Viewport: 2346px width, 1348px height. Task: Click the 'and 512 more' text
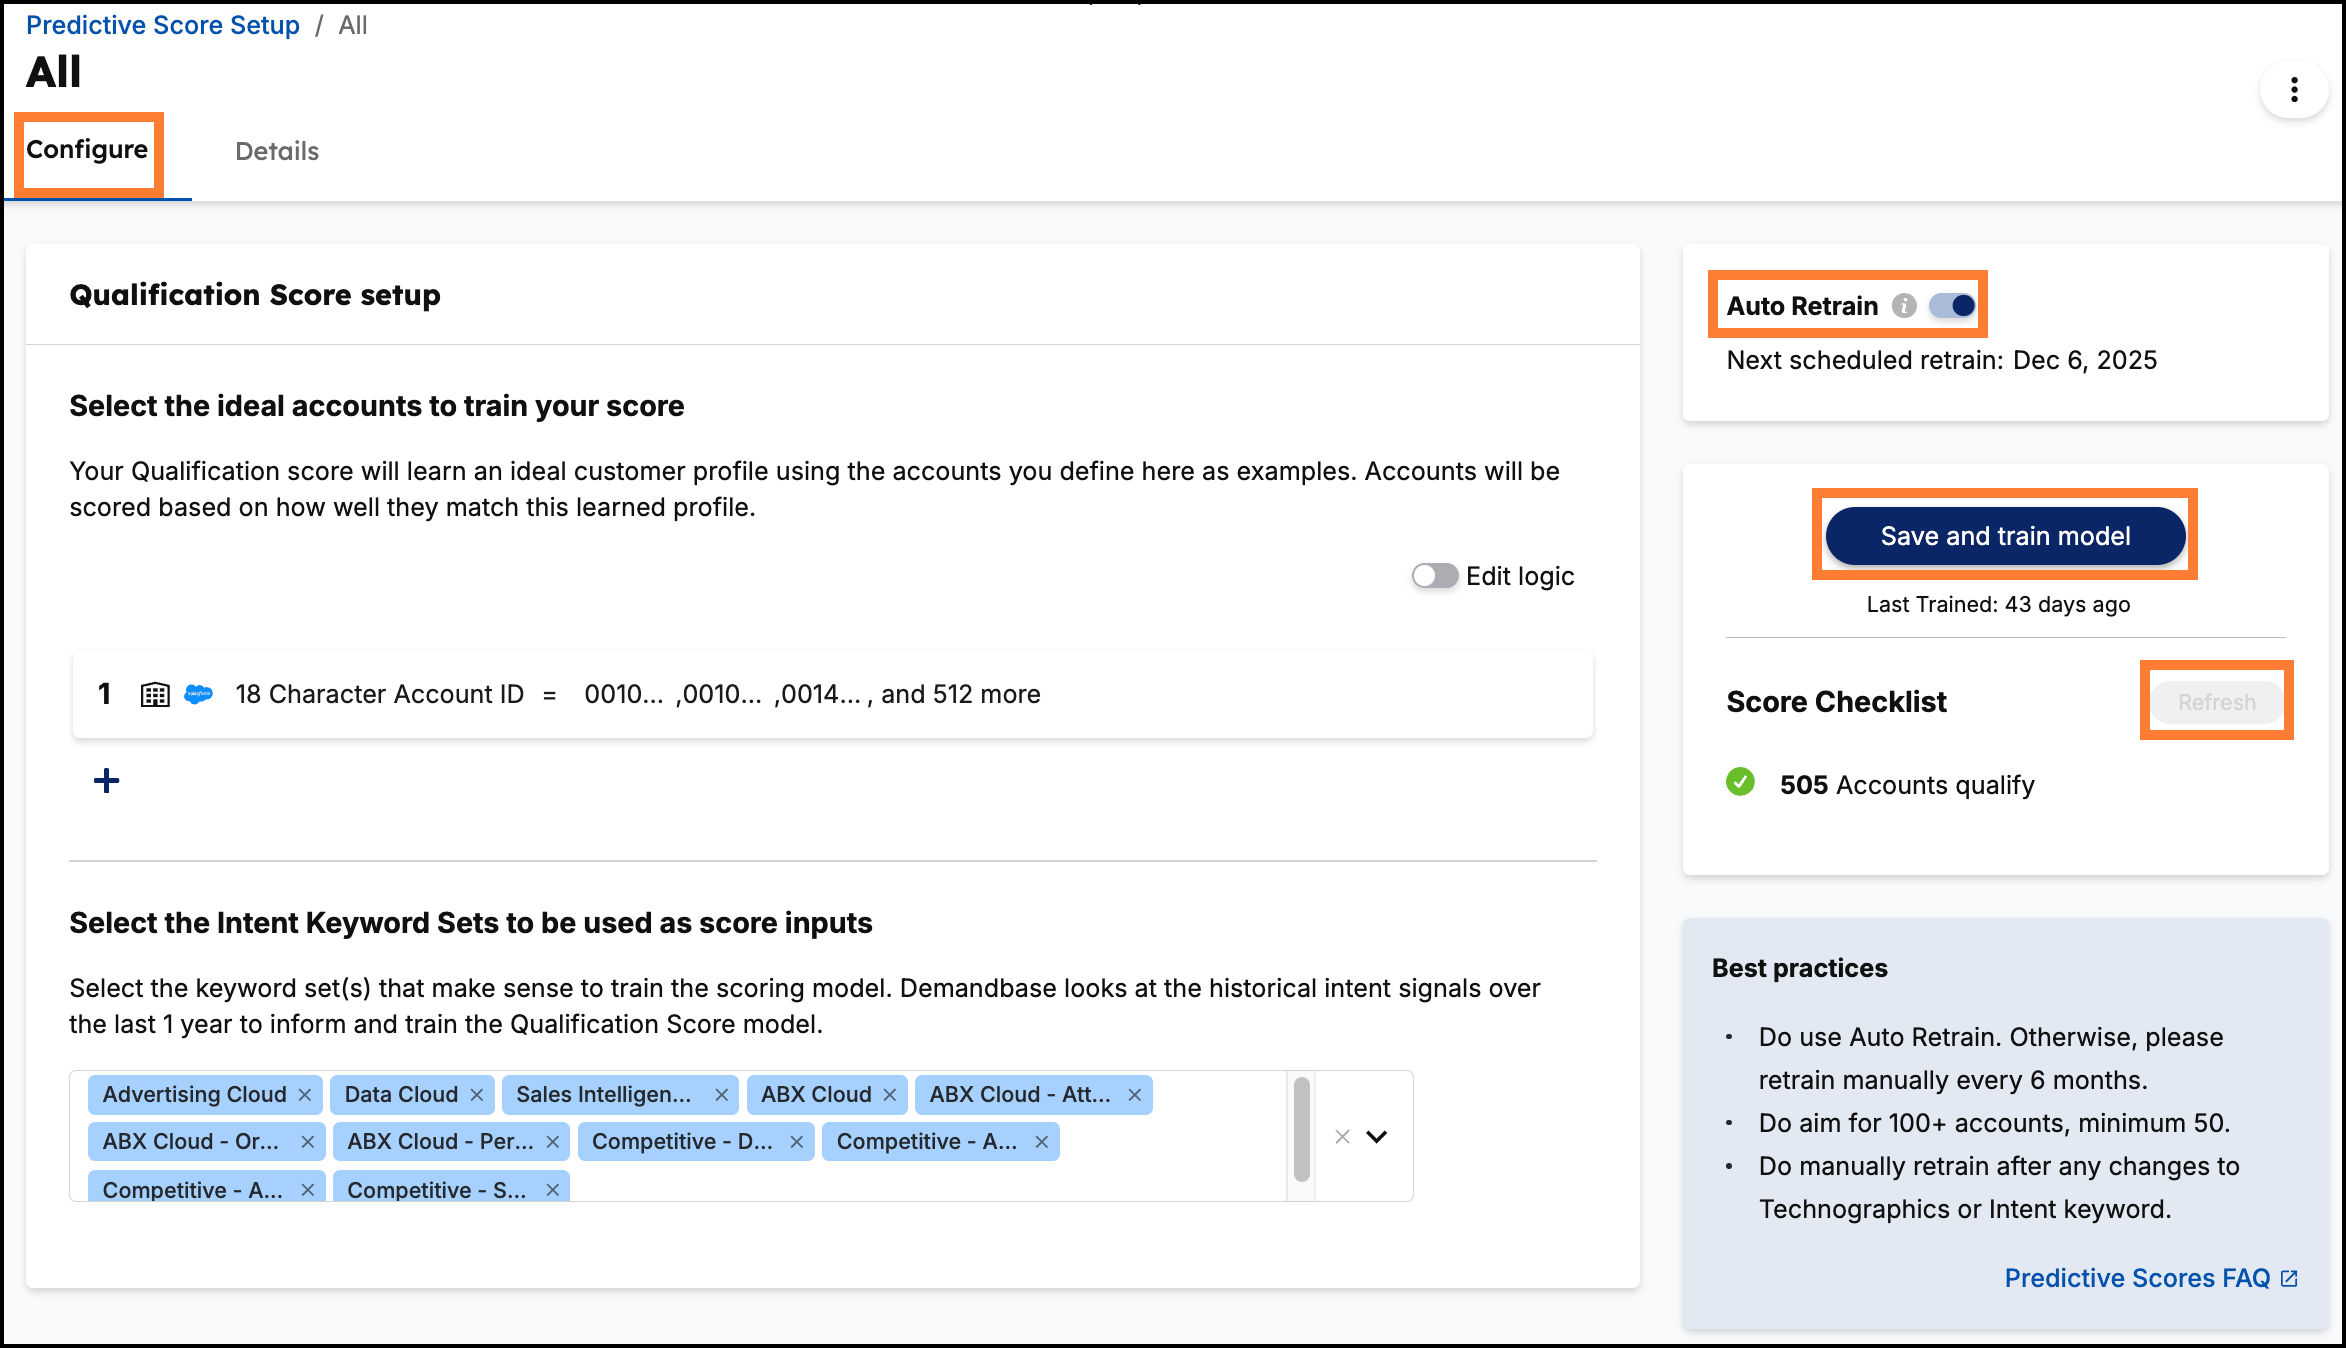click(x=961, y=694)
